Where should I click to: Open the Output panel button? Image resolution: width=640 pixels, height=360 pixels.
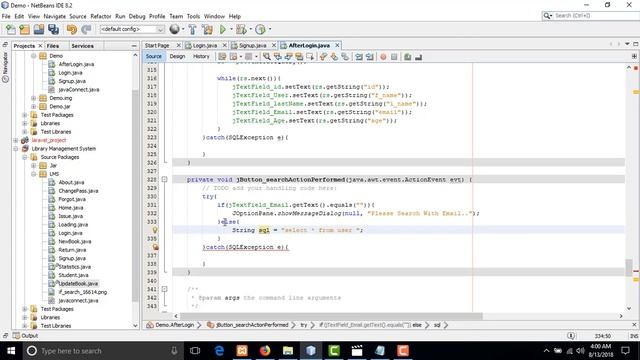click(25, 336)
